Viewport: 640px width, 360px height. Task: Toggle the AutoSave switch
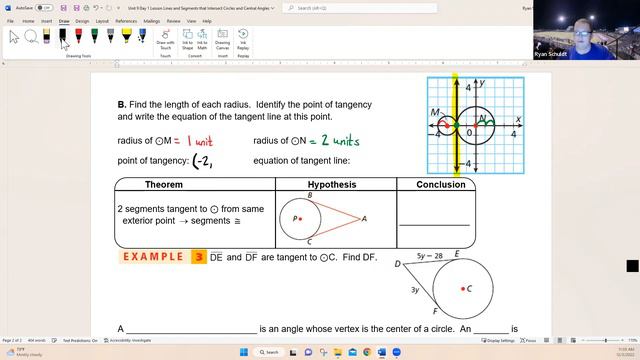(44, 8)
